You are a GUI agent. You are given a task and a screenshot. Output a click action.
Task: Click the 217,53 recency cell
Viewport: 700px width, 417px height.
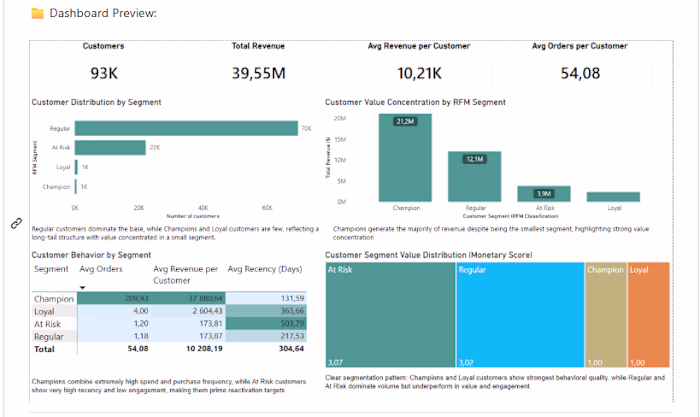click(266, 336)
